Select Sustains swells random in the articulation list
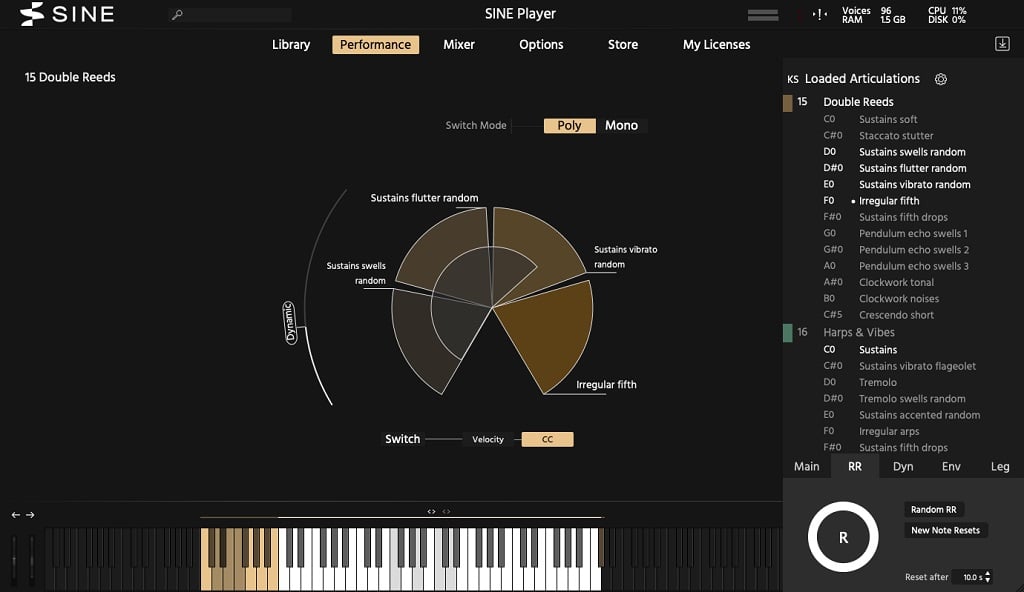 point(912,152)
